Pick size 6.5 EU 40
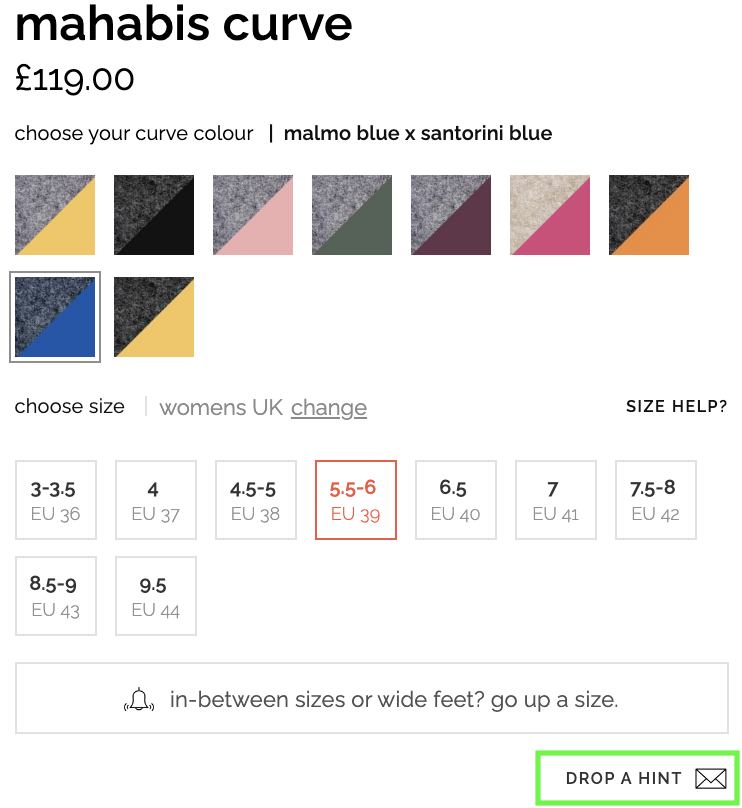 [x=456, y=500]
